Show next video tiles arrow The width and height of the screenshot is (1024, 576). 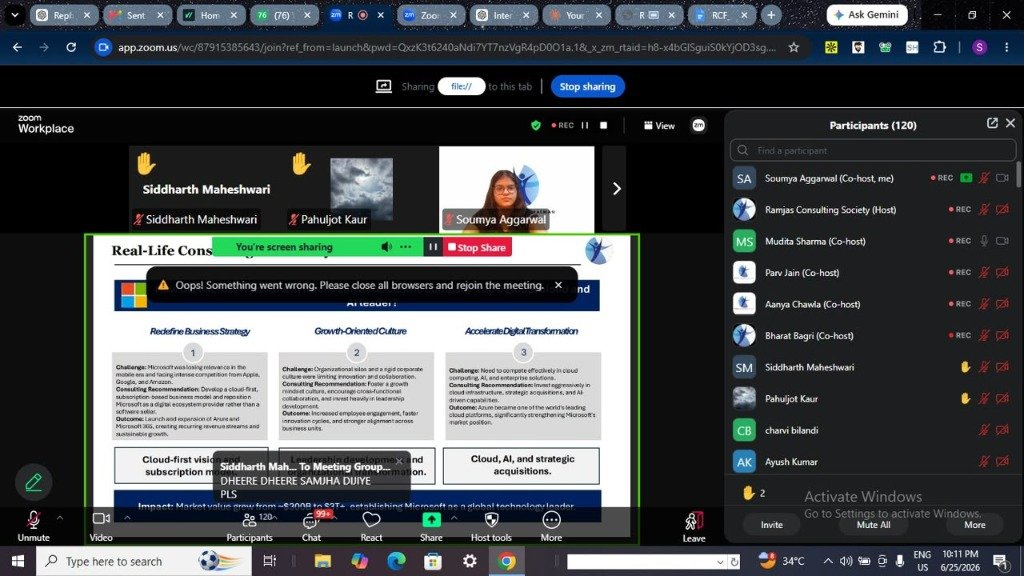click(x=616, y=189)
